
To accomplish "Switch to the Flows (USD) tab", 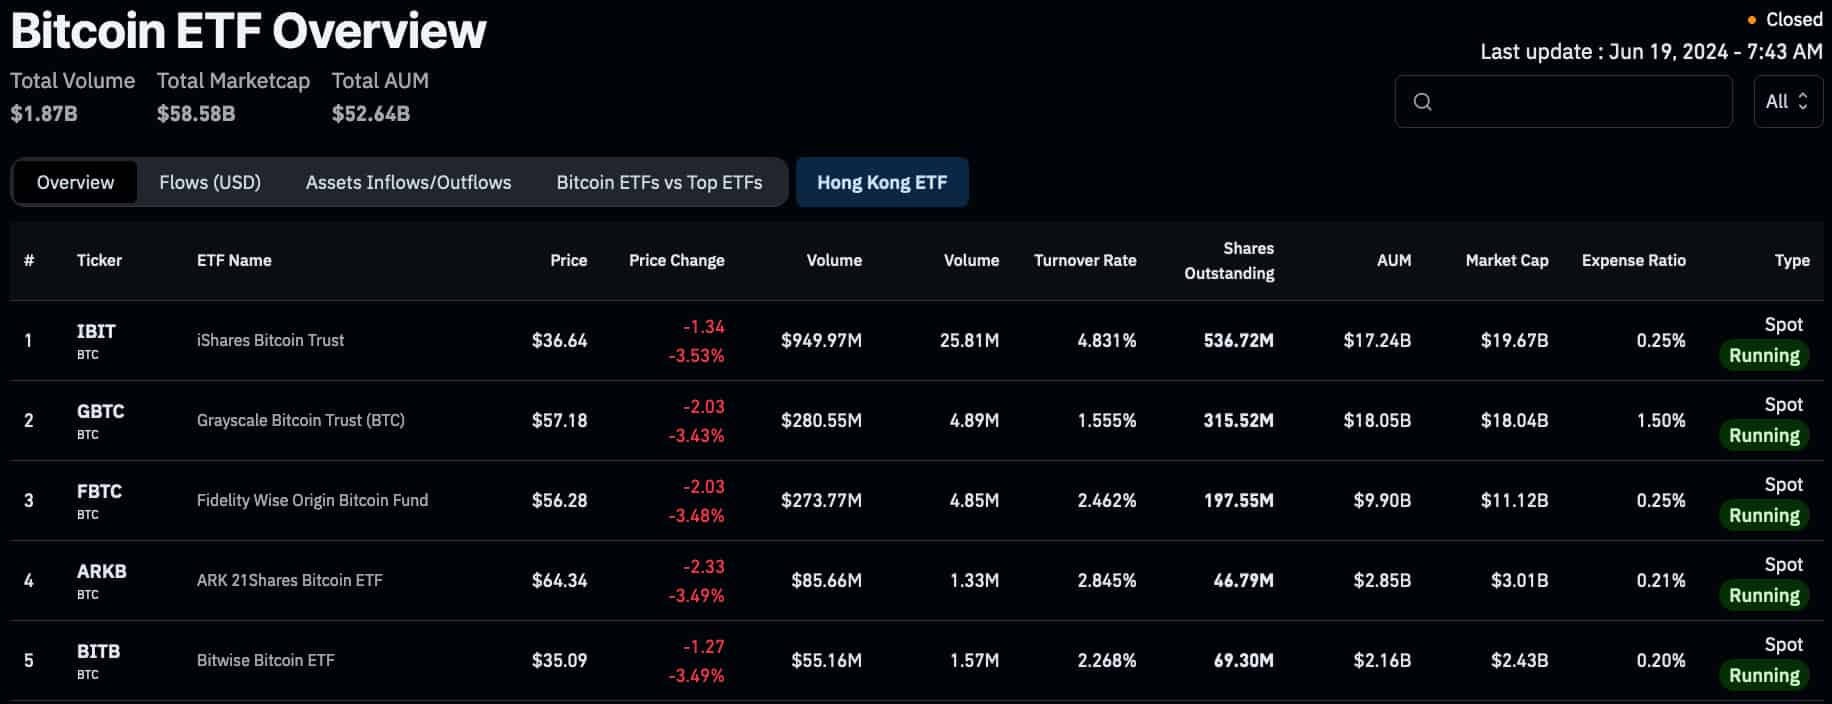I will point(209,182).
